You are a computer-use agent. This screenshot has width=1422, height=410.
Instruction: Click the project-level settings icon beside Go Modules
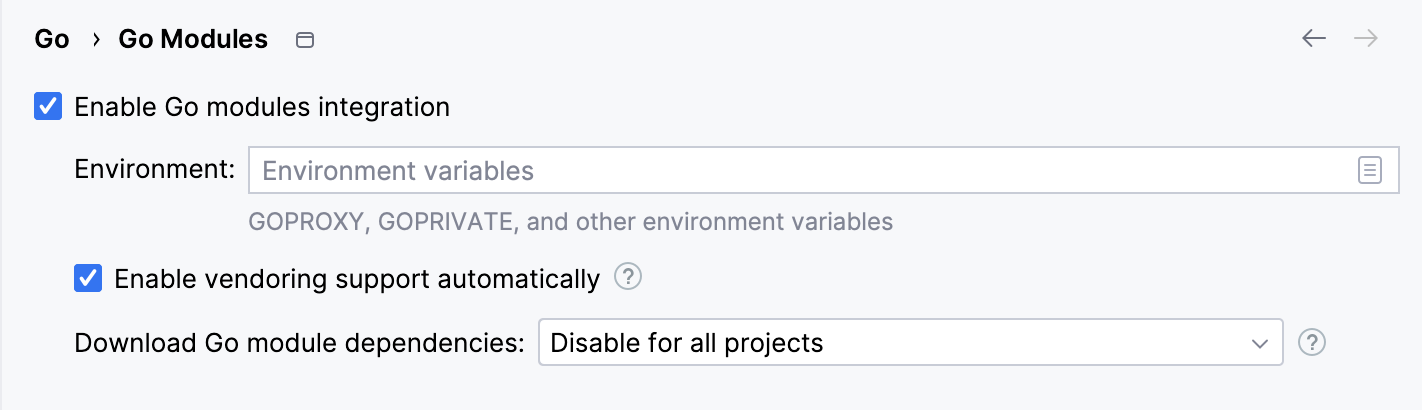[305, 40]
